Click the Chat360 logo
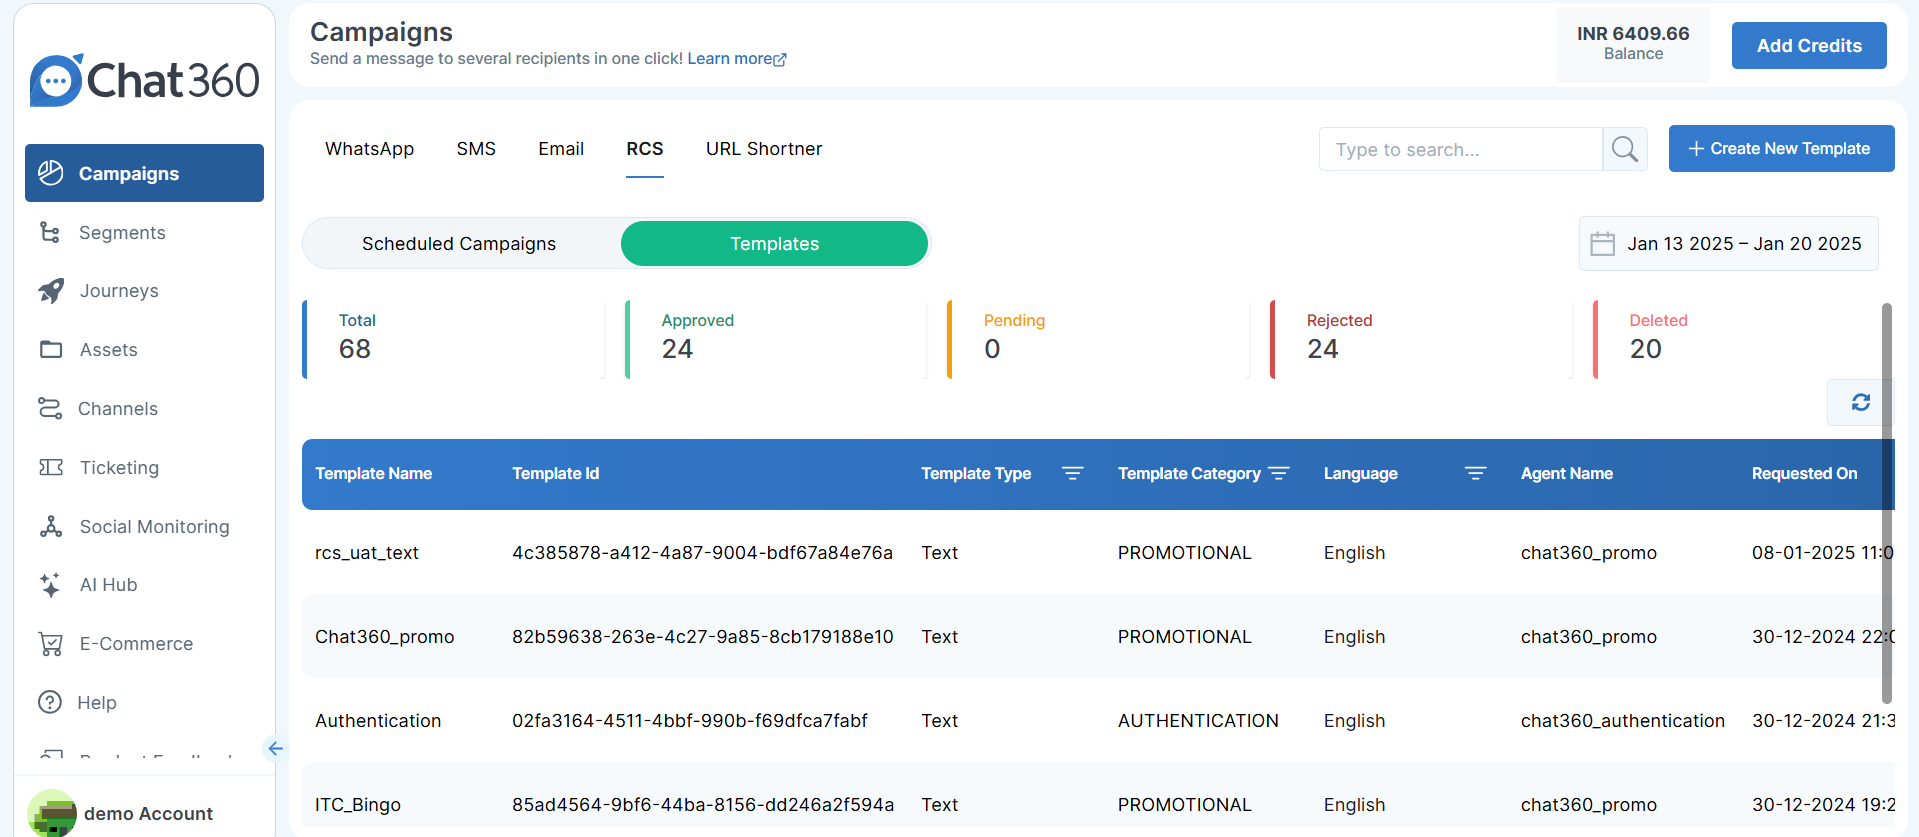The width and height of the screenshot is (1919, 837). pos(145,80)
